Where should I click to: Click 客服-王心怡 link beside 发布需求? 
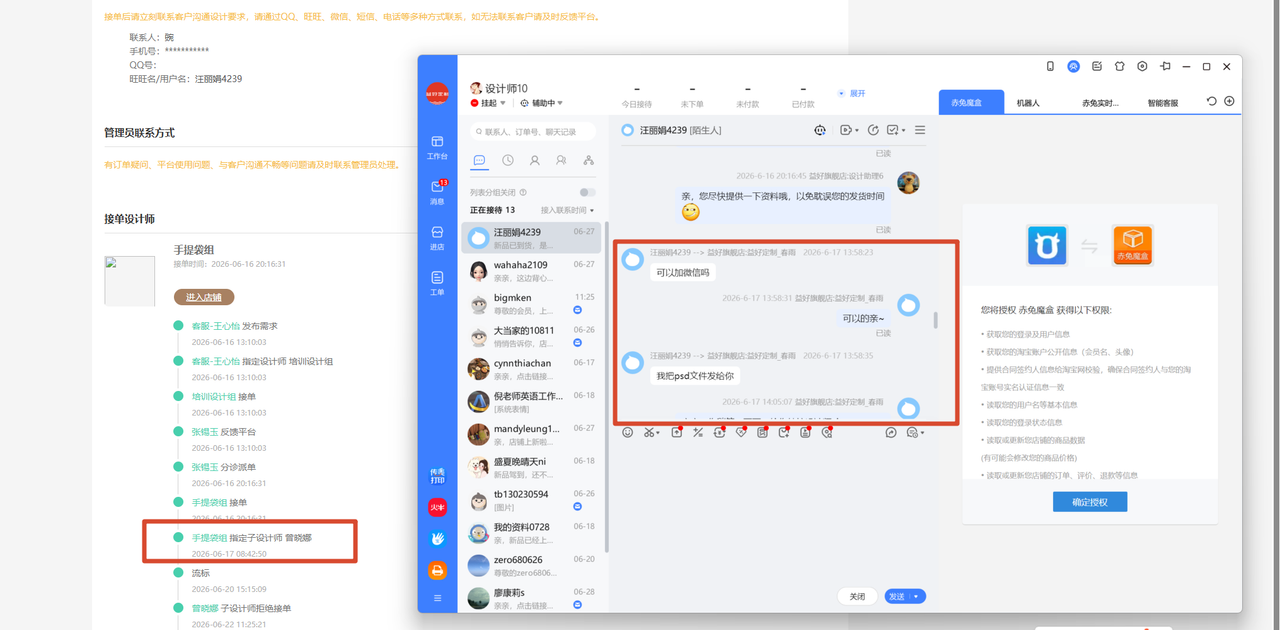[216, 326]
